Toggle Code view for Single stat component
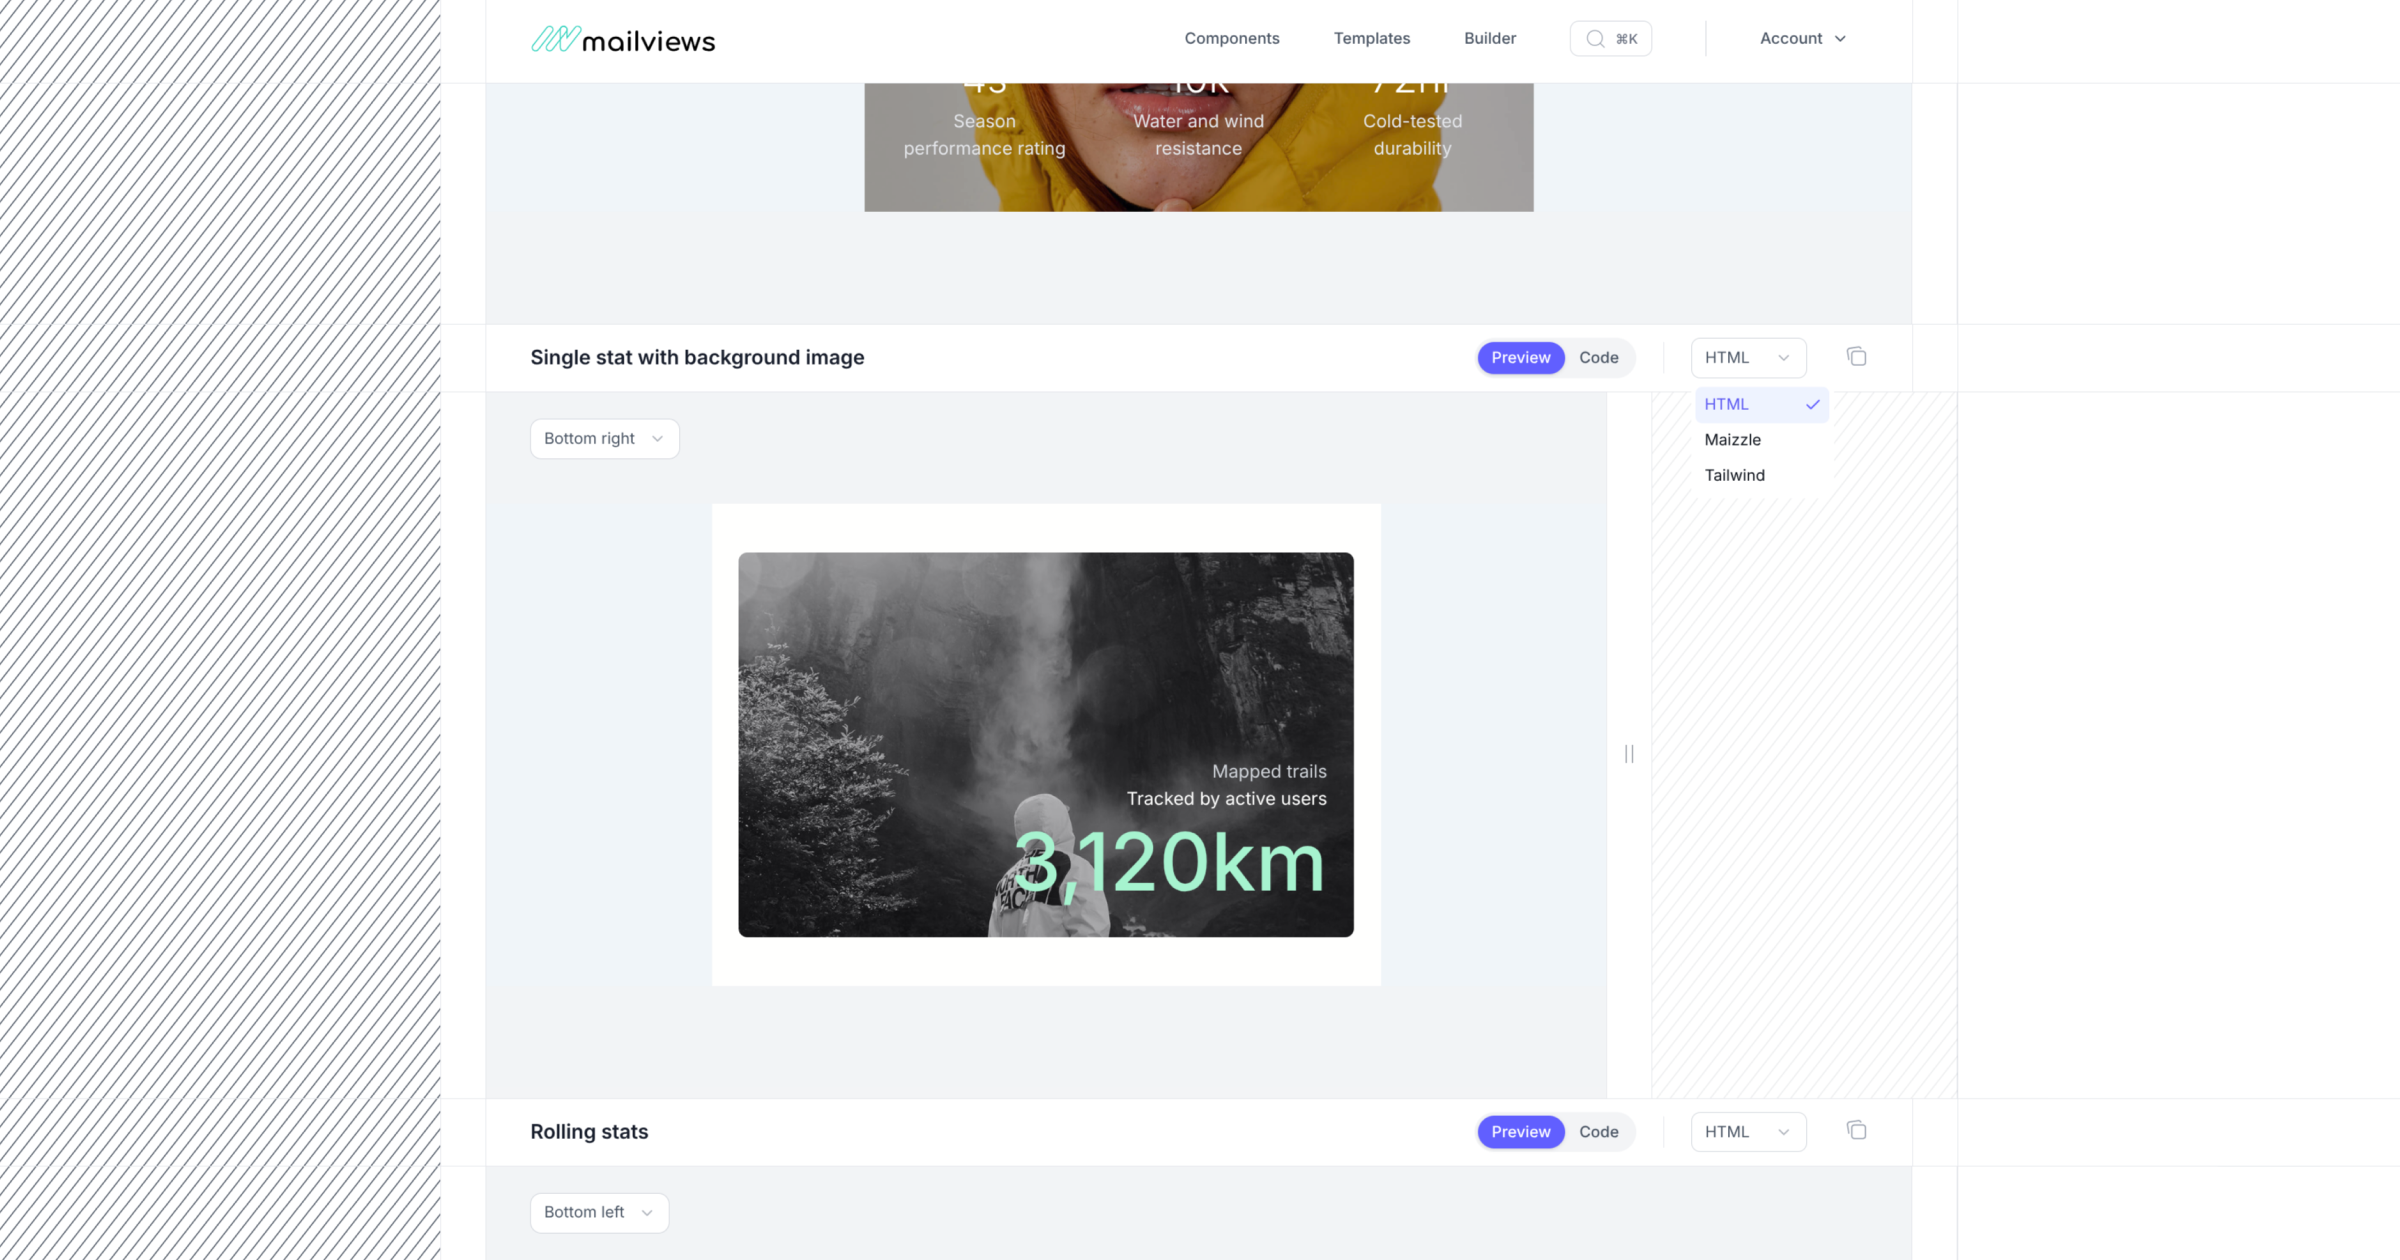The image size is (2400, 1260). tap(1598, 357)
